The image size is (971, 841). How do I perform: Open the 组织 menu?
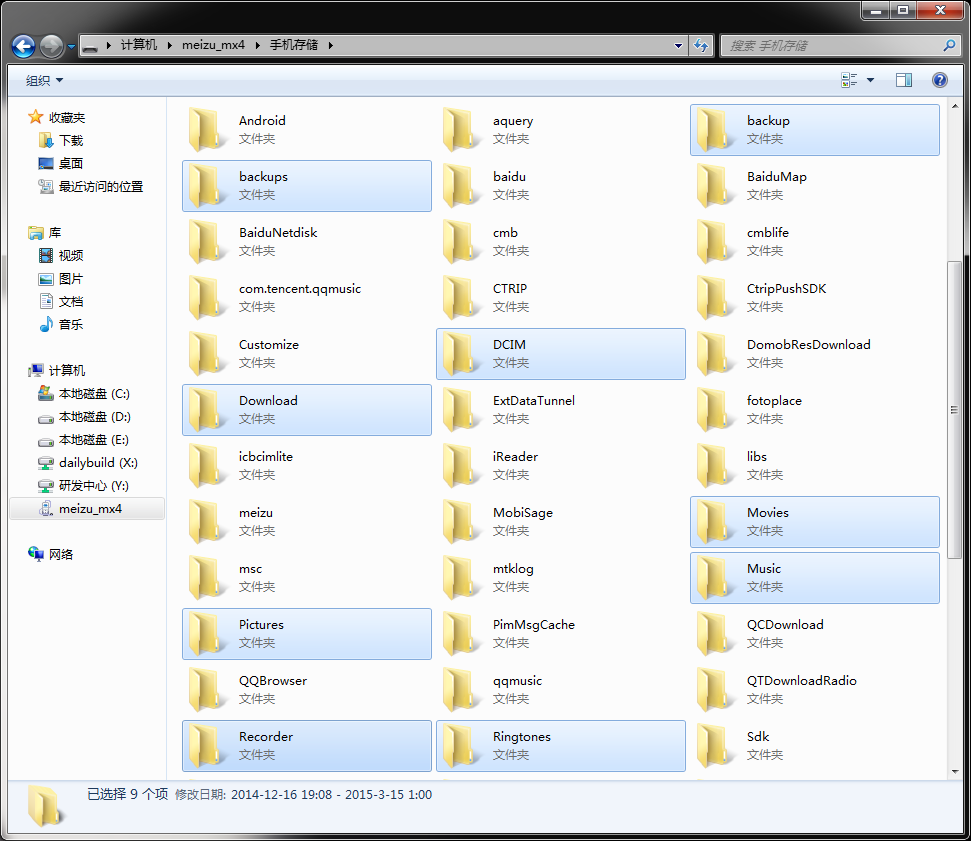[45, 80]
